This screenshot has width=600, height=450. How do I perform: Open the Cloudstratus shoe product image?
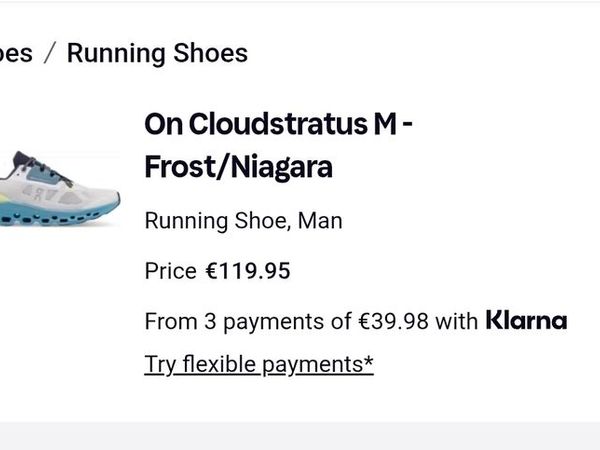pos(60,188)
